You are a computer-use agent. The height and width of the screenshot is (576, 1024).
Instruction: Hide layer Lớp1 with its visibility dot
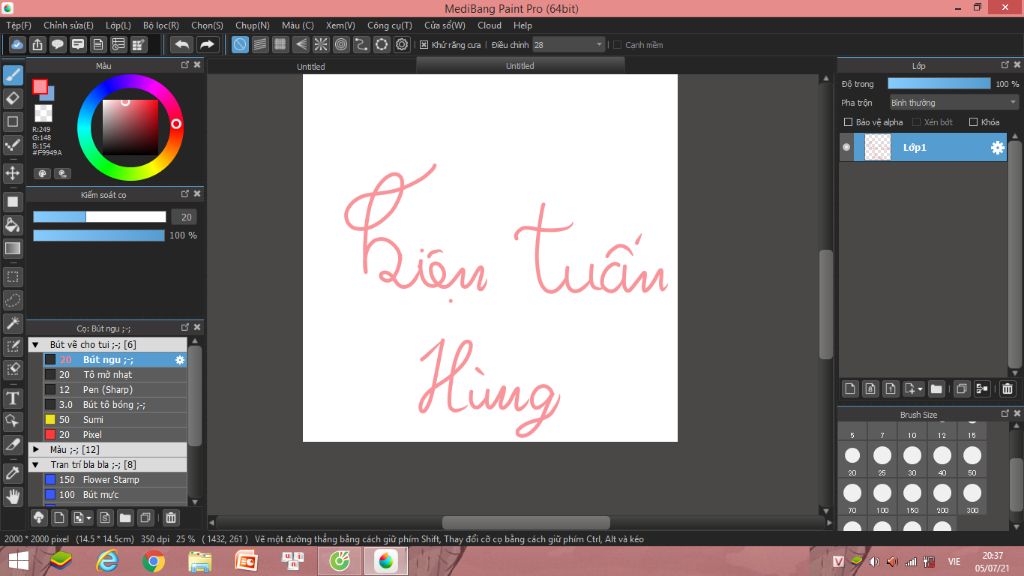tap(846, 148)
